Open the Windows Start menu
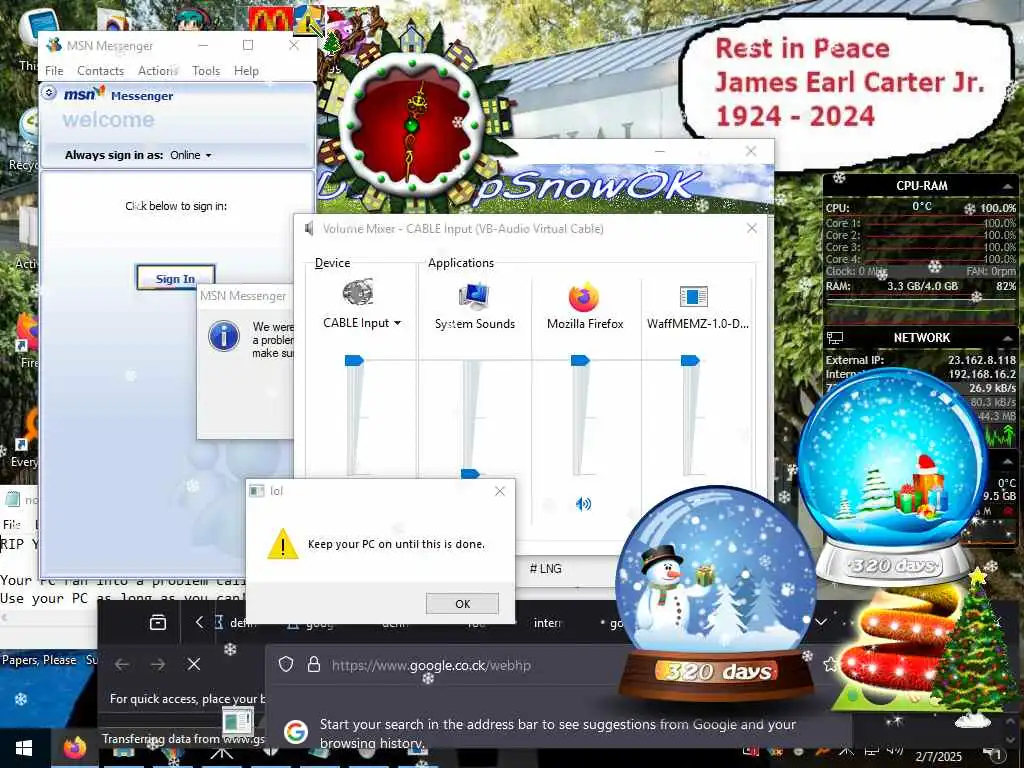The width and height of the screenshot is (1024, 768). click(24, 748)
